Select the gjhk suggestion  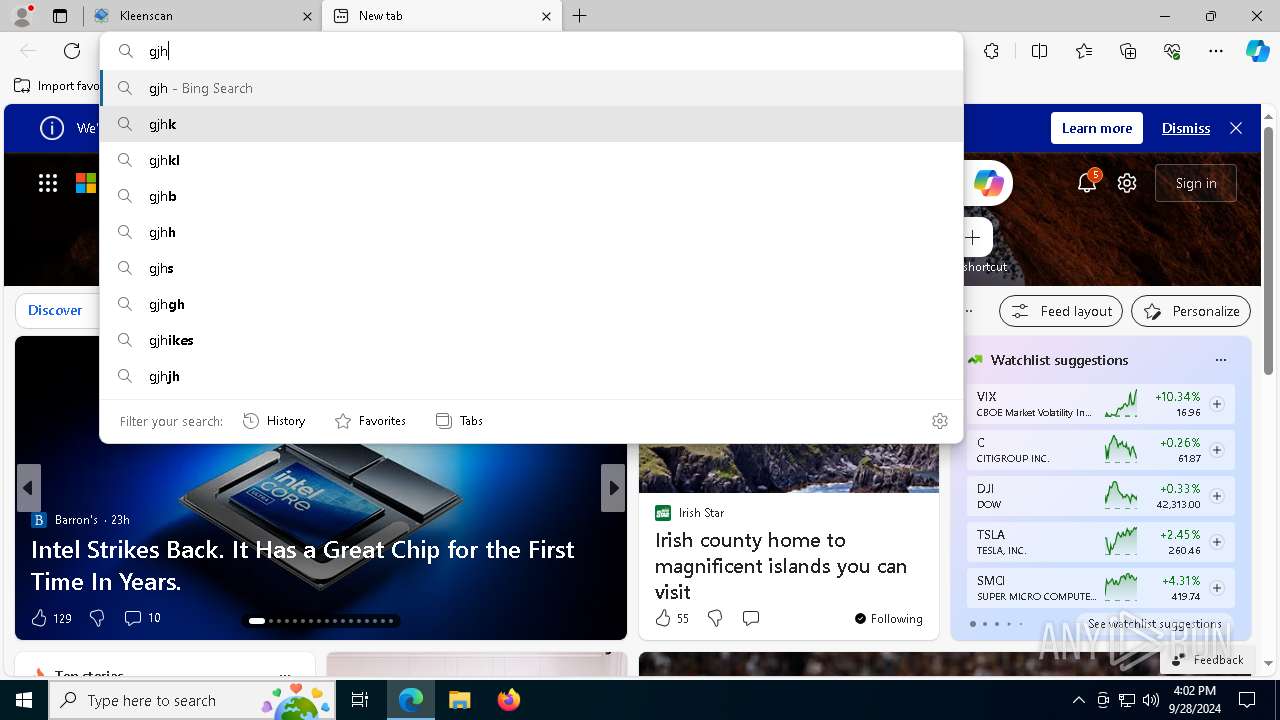point(531,124)
